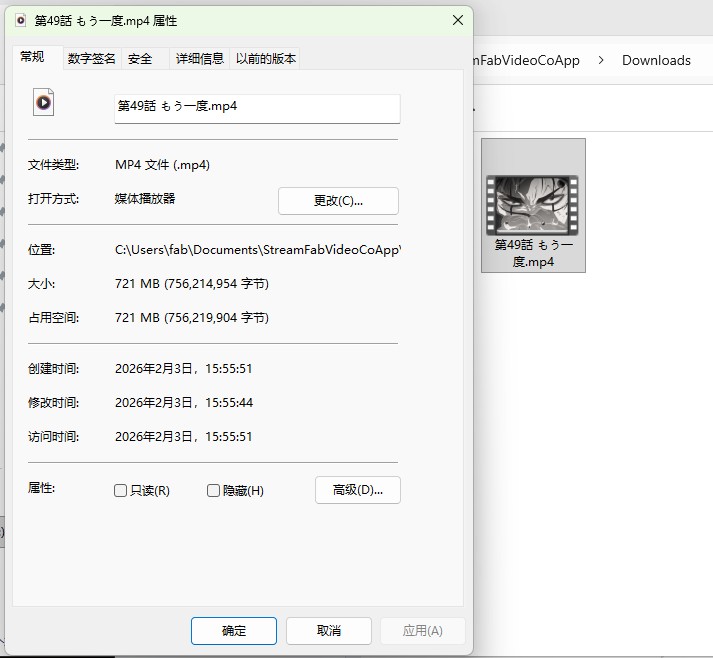
Task: Click the location path C:\Users\fab\Documents text
Action: point(258,250)
